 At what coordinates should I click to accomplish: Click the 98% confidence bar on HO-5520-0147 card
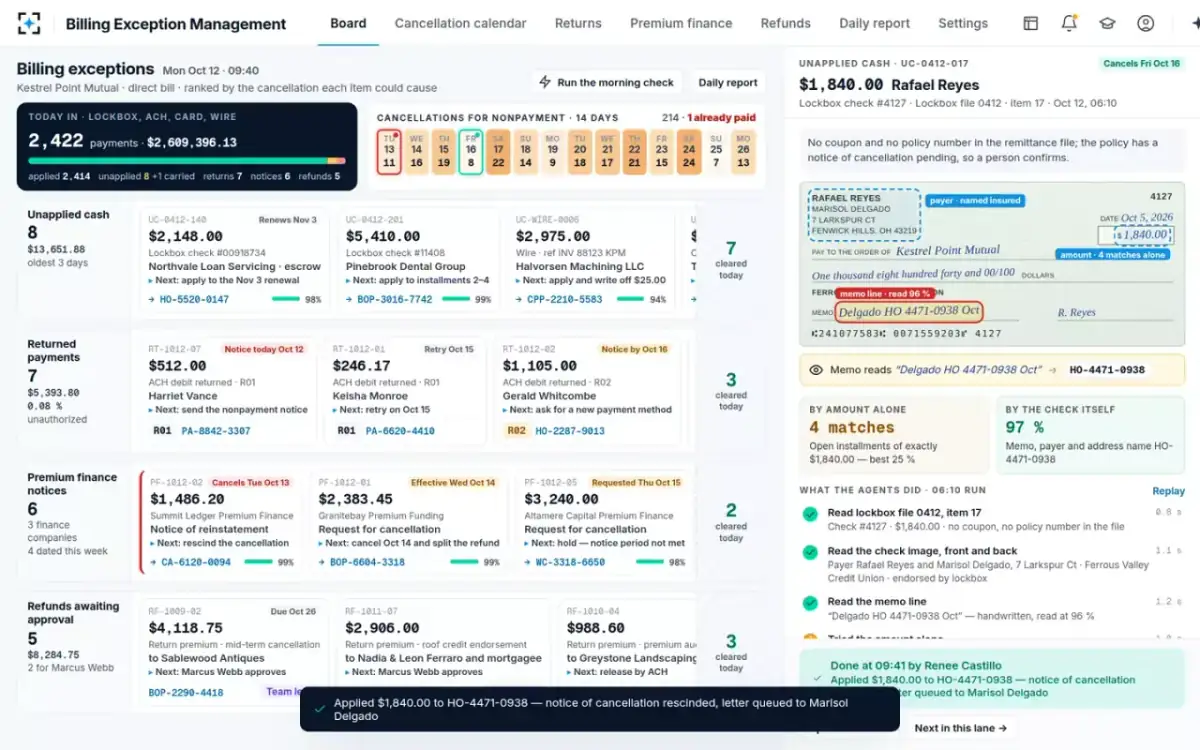pos(285,299)
